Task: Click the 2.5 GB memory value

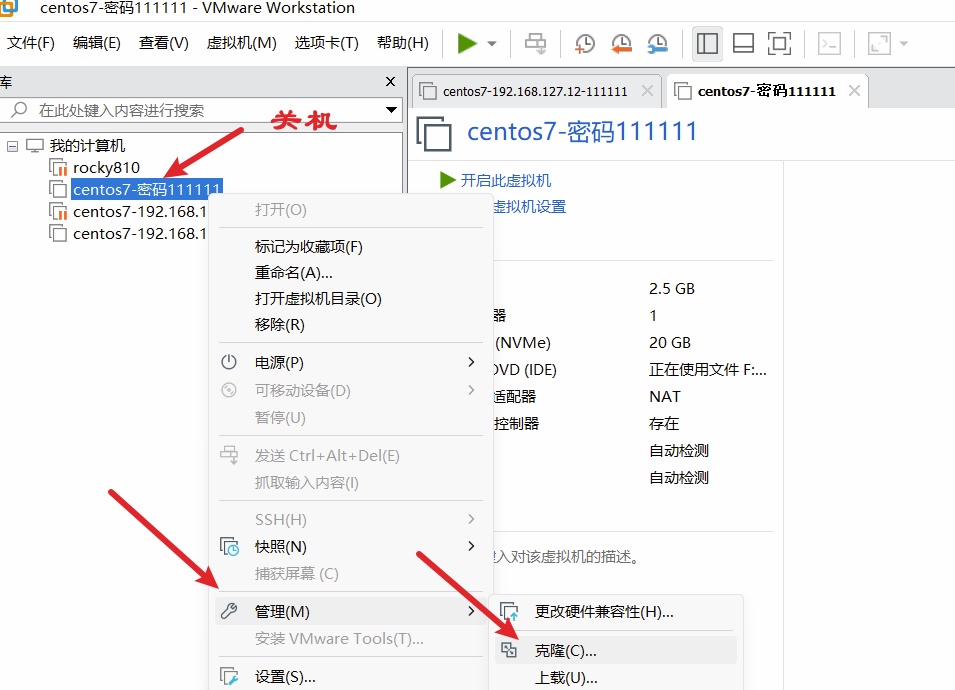Action: click(x=672, y=289)
